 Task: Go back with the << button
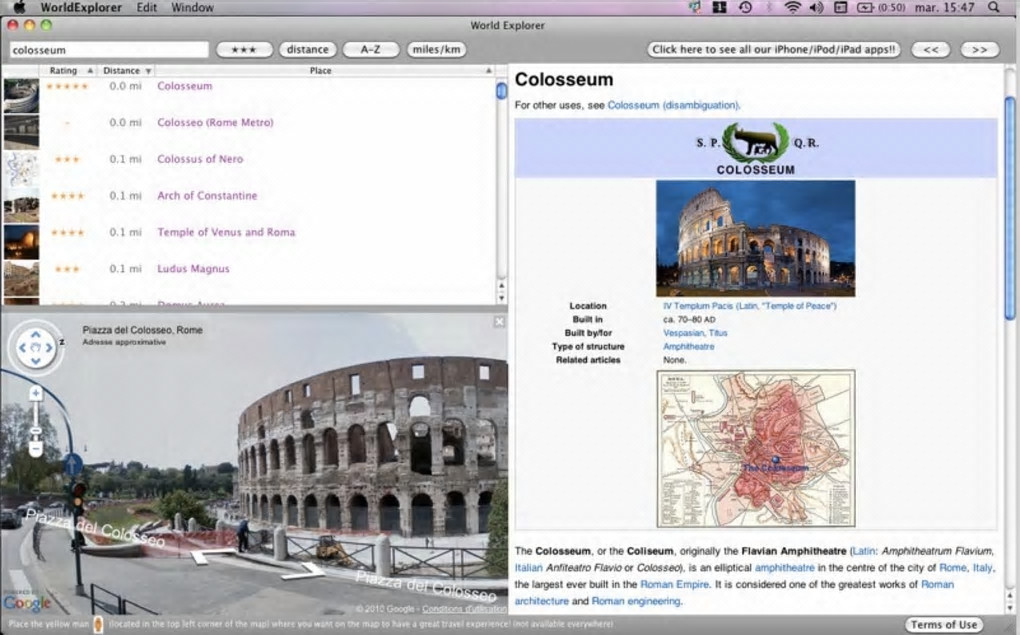point(931,49)
